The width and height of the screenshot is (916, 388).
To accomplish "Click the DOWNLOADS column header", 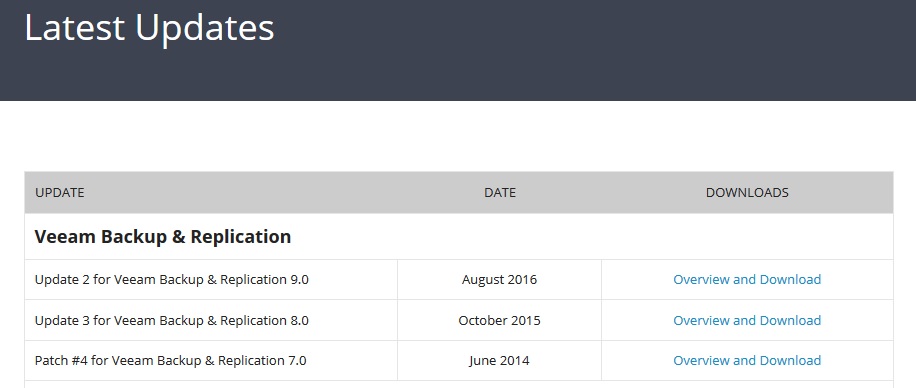I will coord(747,192).
